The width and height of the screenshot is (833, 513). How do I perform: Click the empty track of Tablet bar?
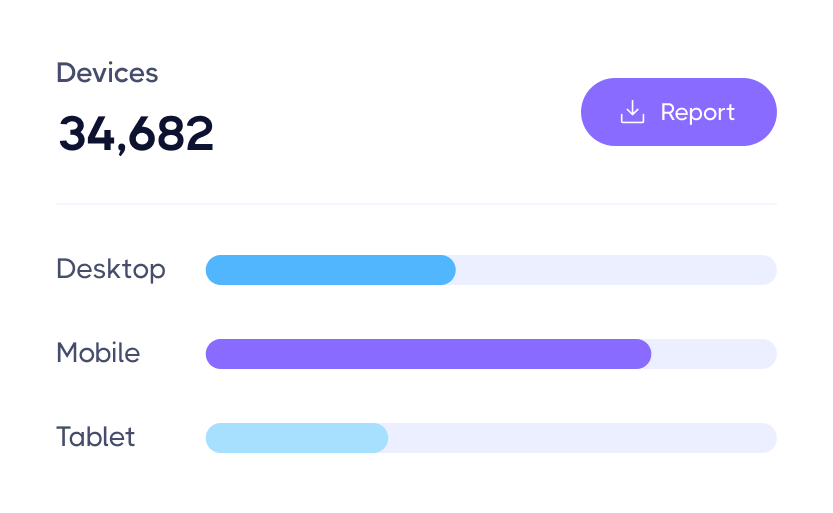(582, 438)
